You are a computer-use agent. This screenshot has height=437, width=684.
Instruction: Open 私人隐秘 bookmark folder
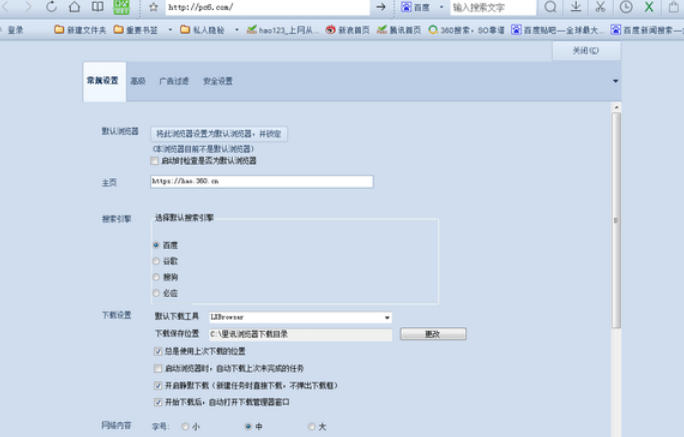(202, 30)
